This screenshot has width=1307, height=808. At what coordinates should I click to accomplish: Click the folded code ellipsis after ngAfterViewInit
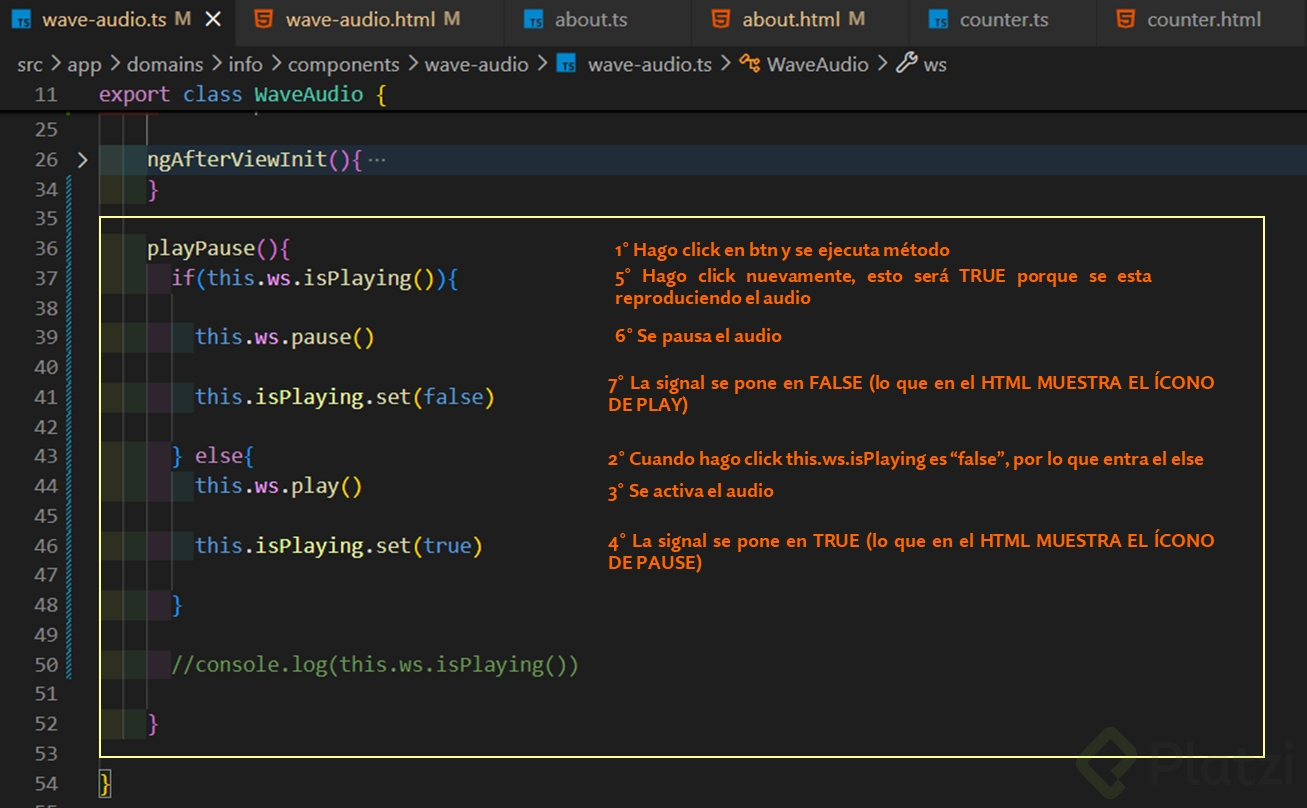(377, 160)
